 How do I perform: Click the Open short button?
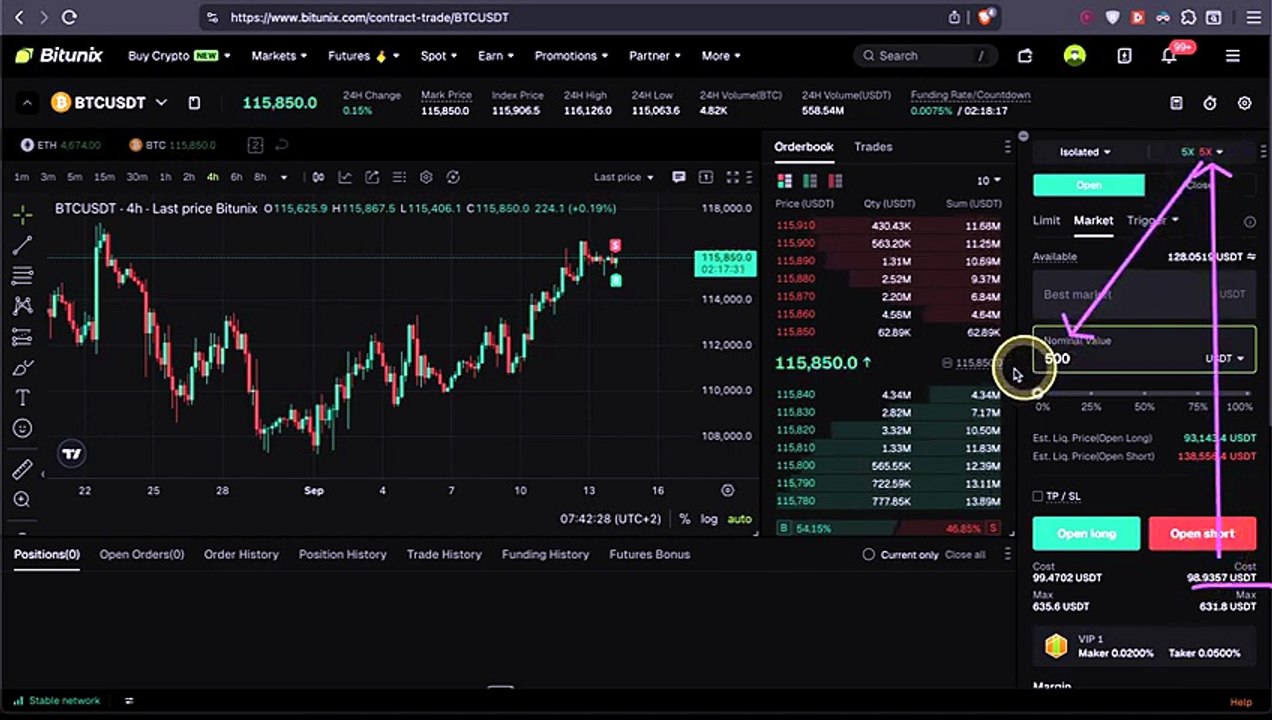pyautogui.click(x=1202, y=533)
